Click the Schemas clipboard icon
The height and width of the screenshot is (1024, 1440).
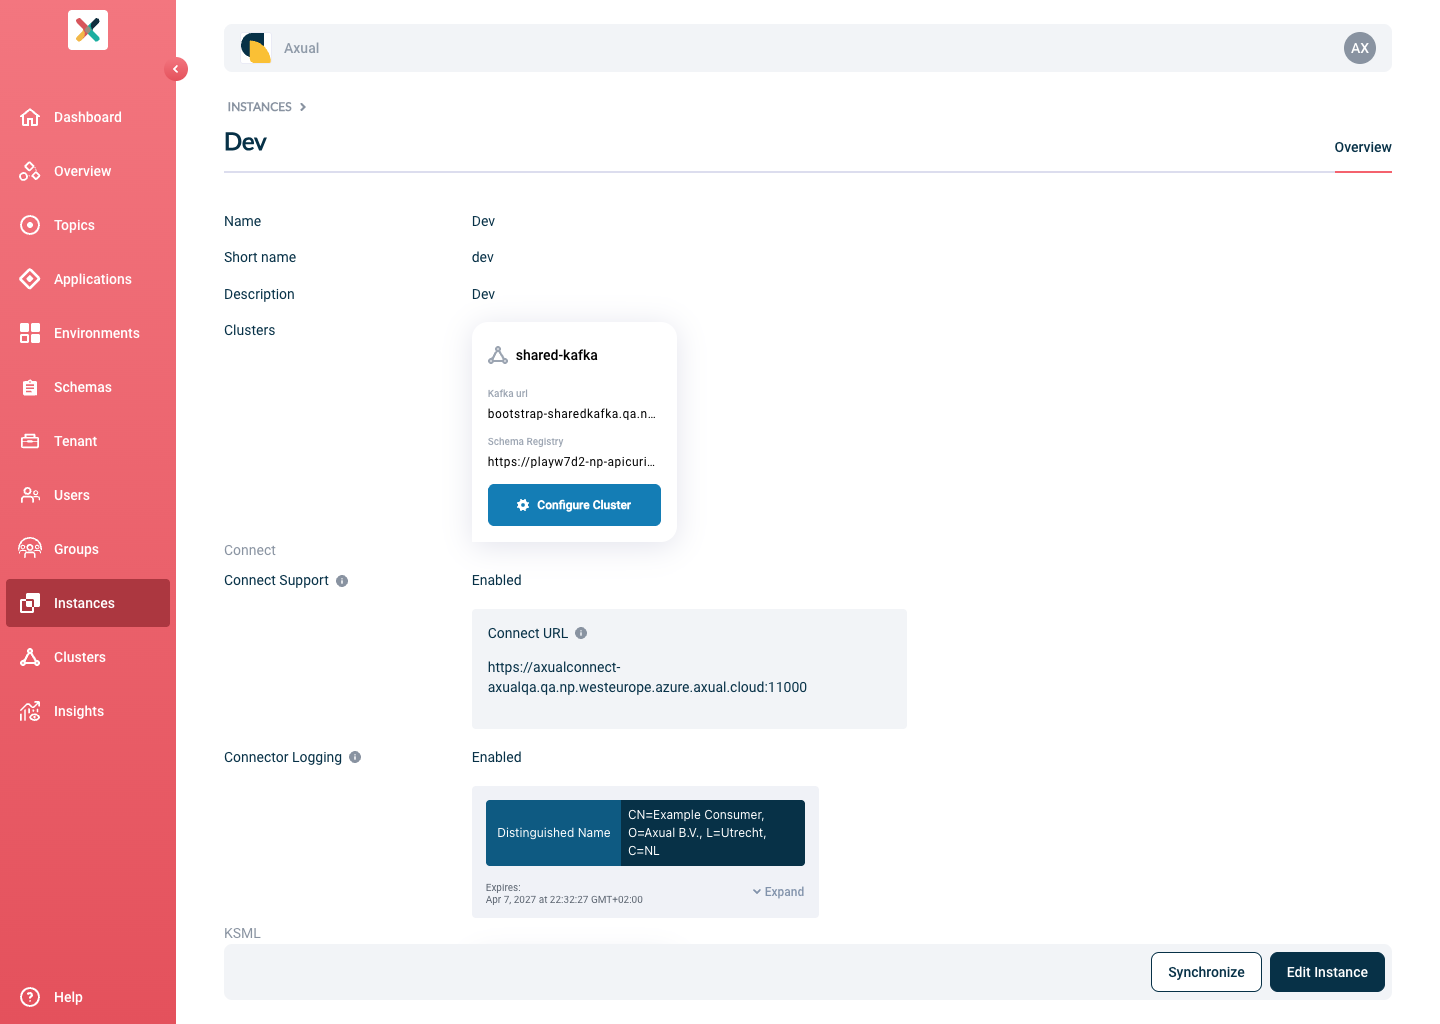(30, 387)
